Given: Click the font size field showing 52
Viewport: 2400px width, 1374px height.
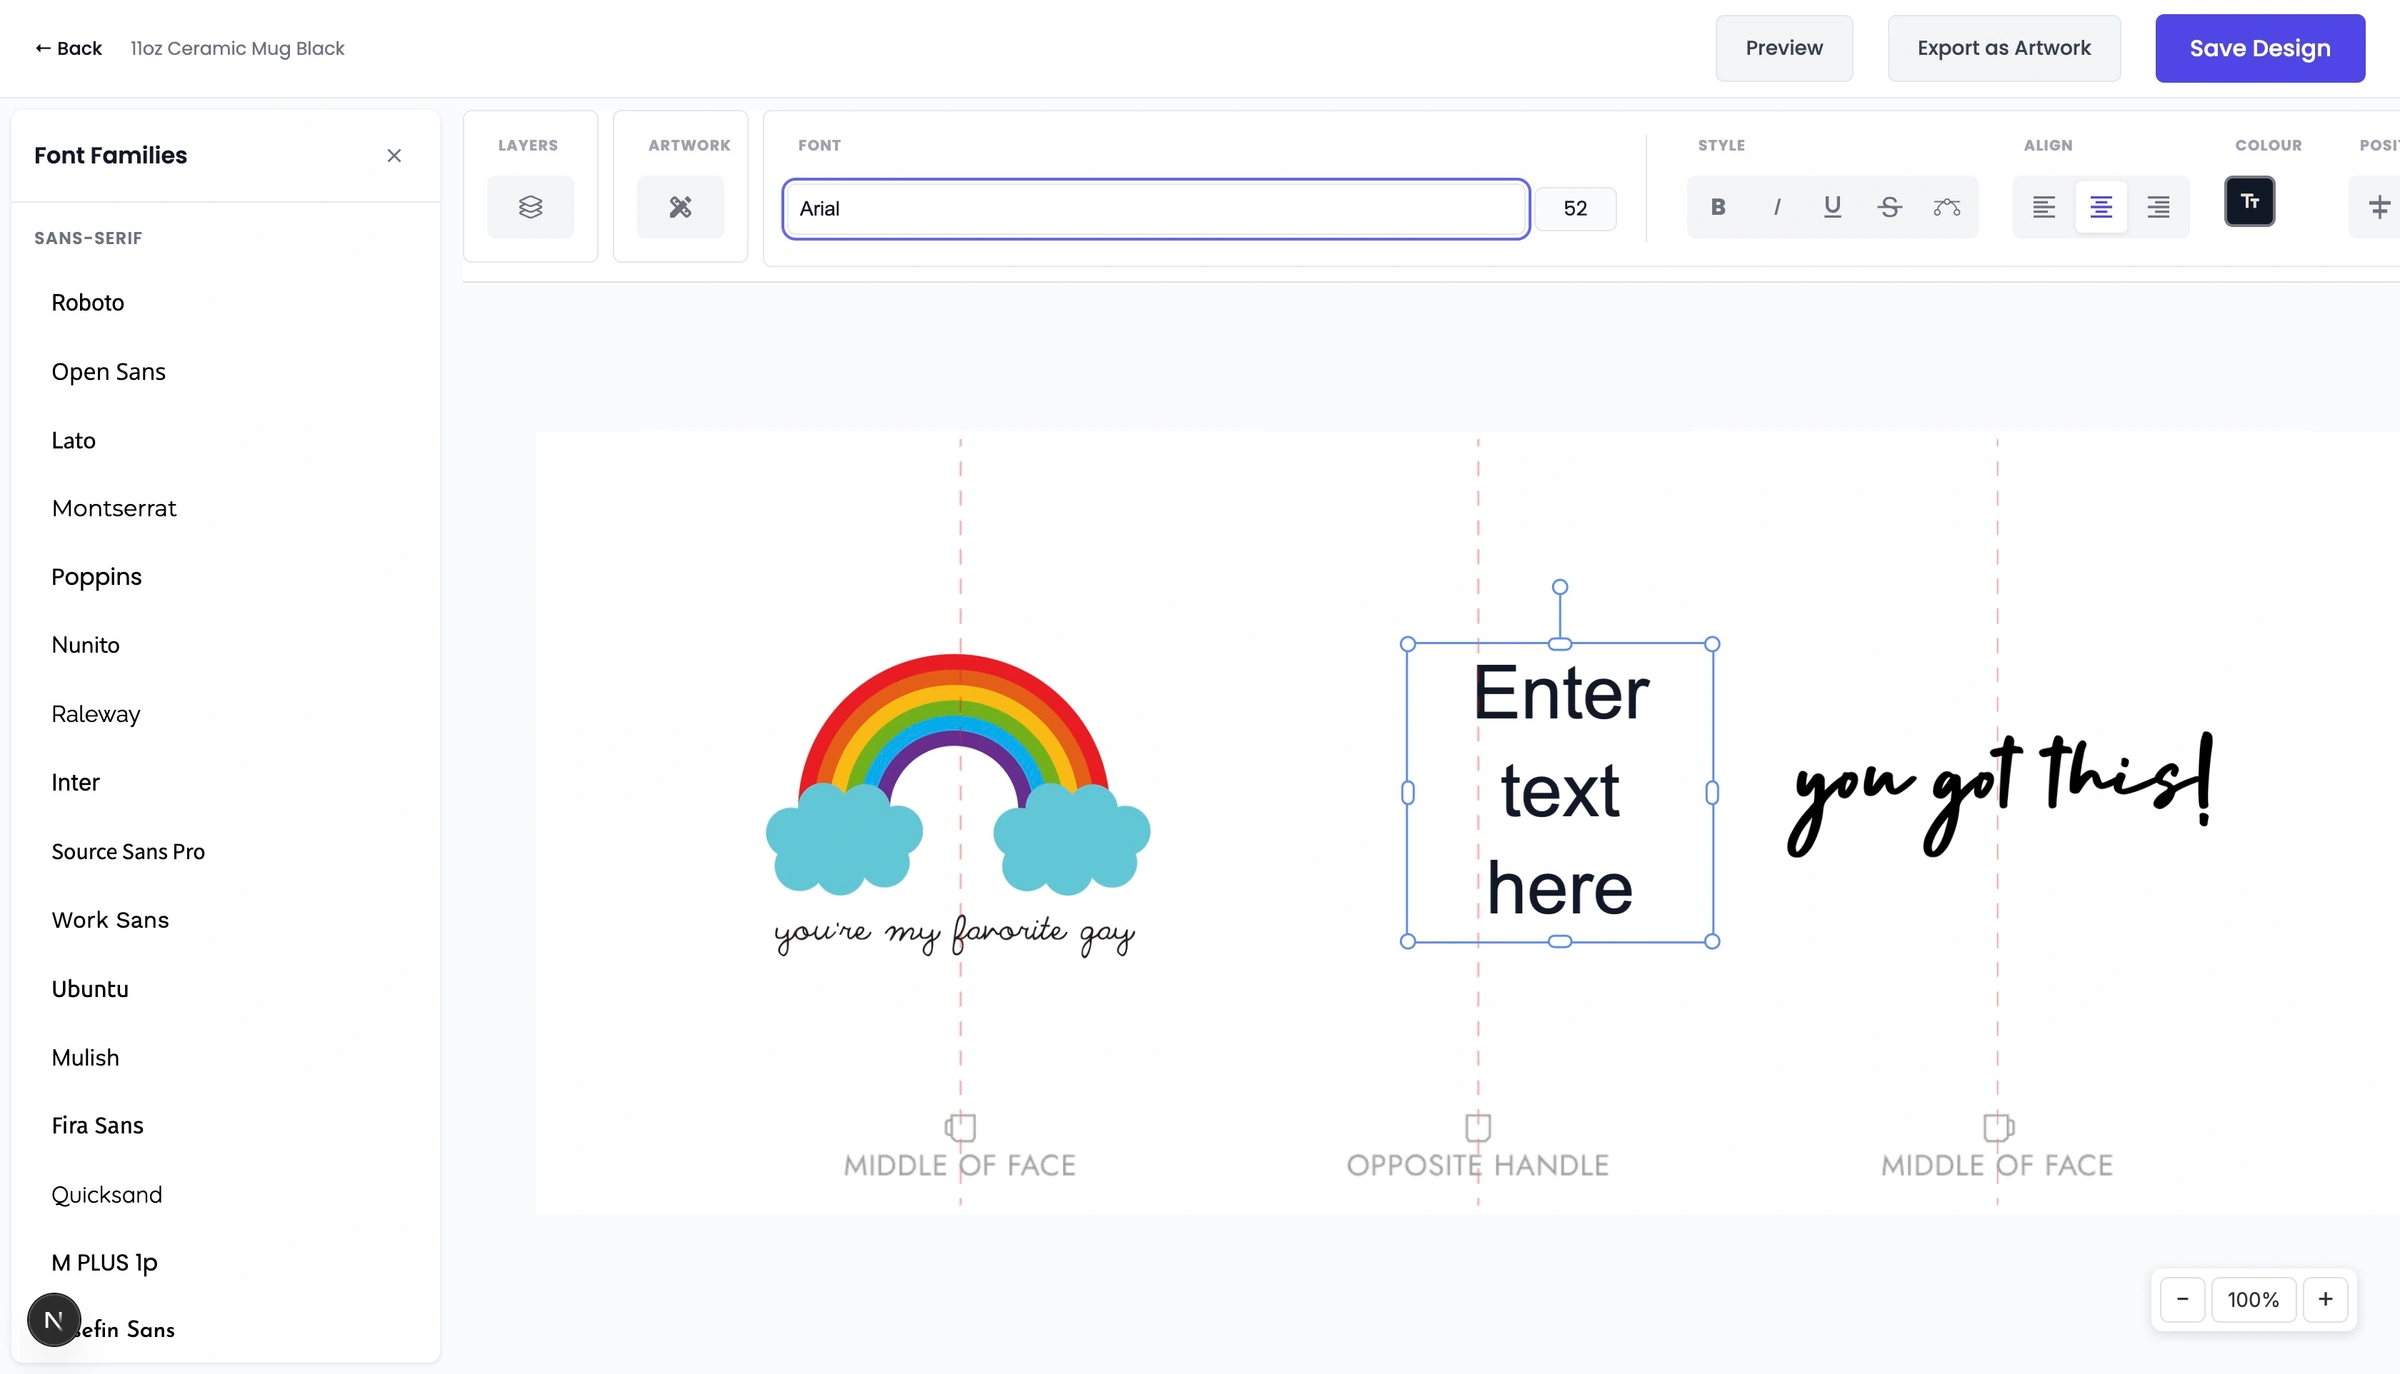Looking at the screenshot, I should 1575,208.
